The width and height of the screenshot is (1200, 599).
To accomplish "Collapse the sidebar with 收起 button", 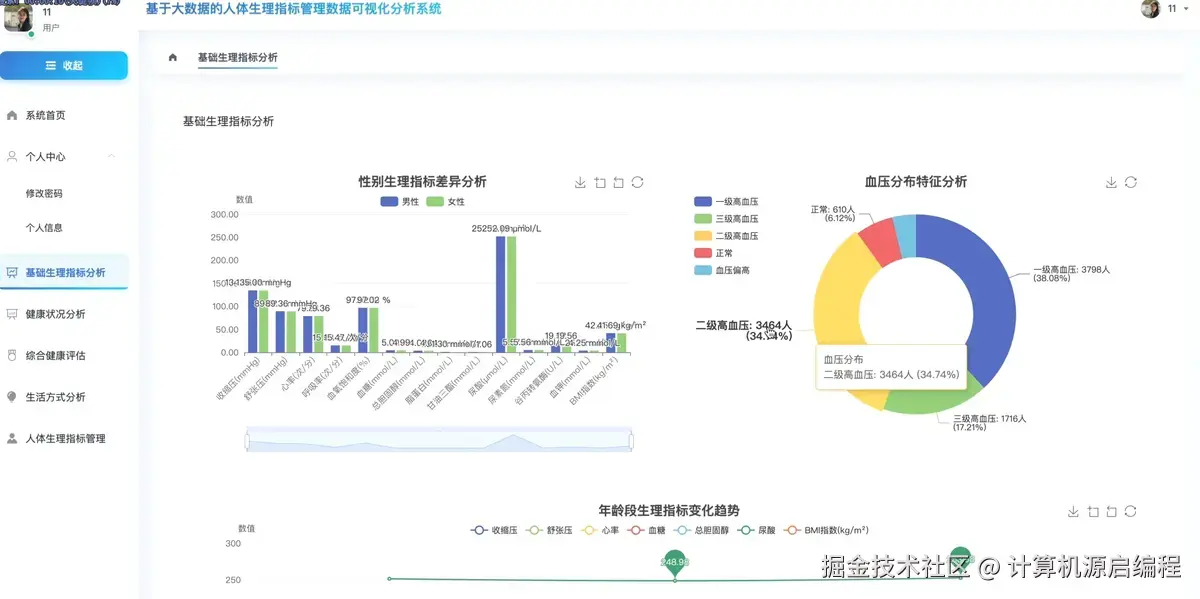I will (63, 65).
